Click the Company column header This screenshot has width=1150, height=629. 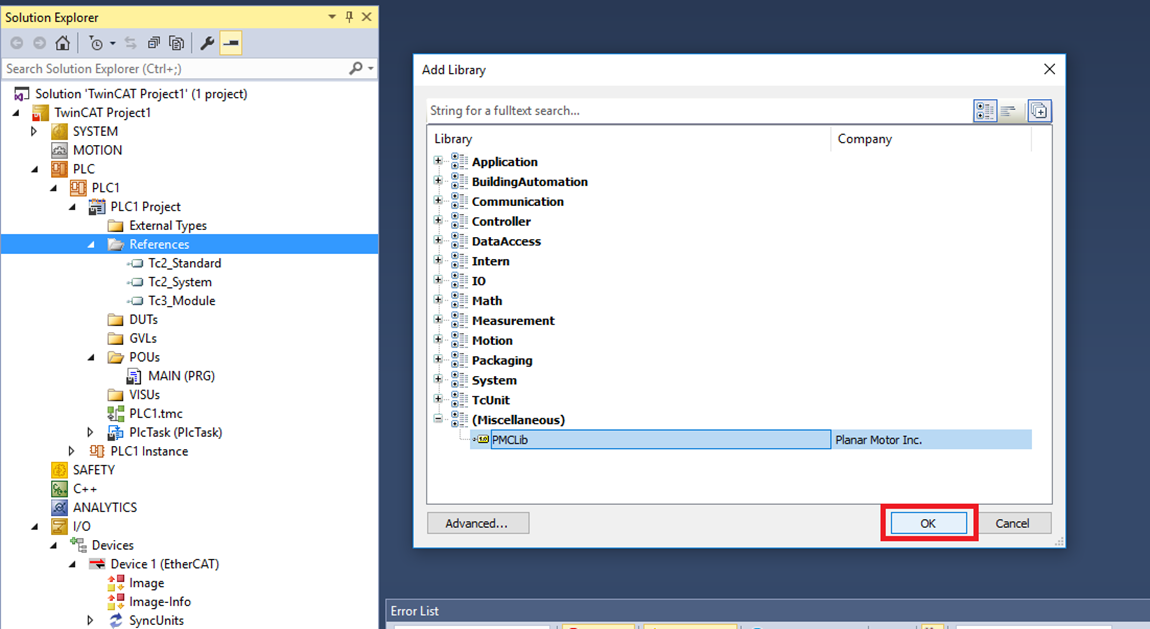tap(930, 139)
